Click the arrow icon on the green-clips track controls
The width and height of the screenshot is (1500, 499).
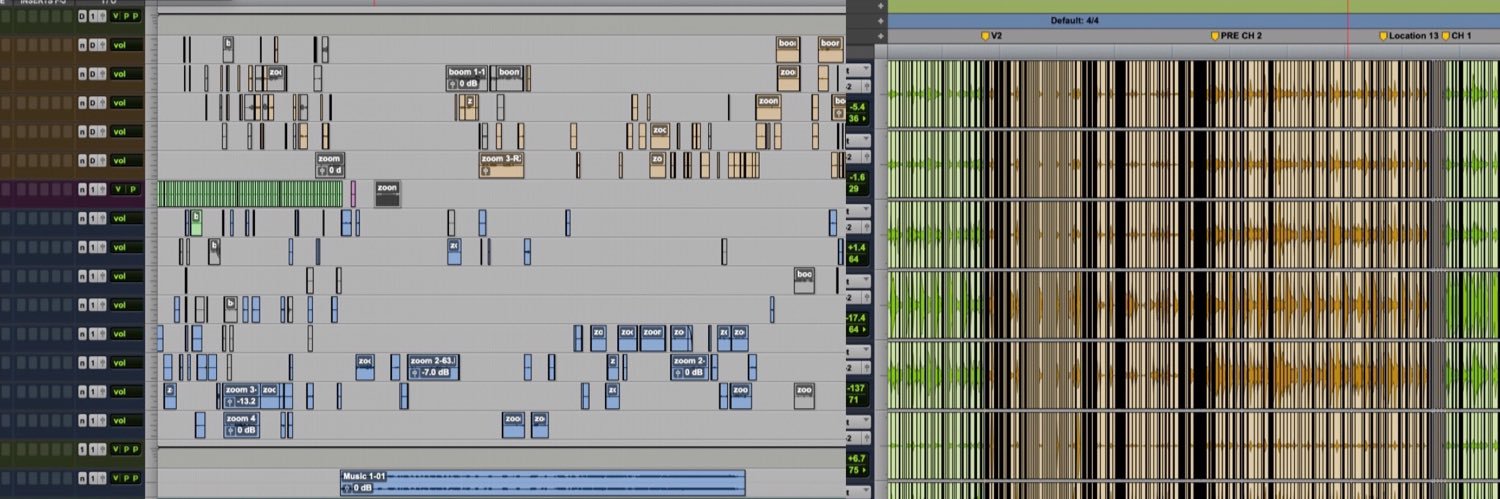[103, 189]
